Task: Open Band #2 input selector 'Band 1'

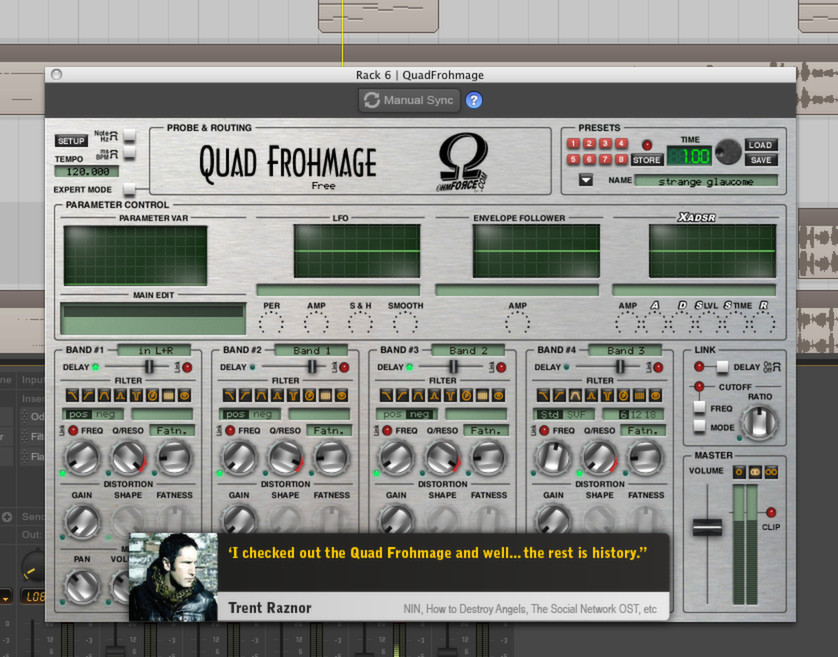Action: (312, 350)
